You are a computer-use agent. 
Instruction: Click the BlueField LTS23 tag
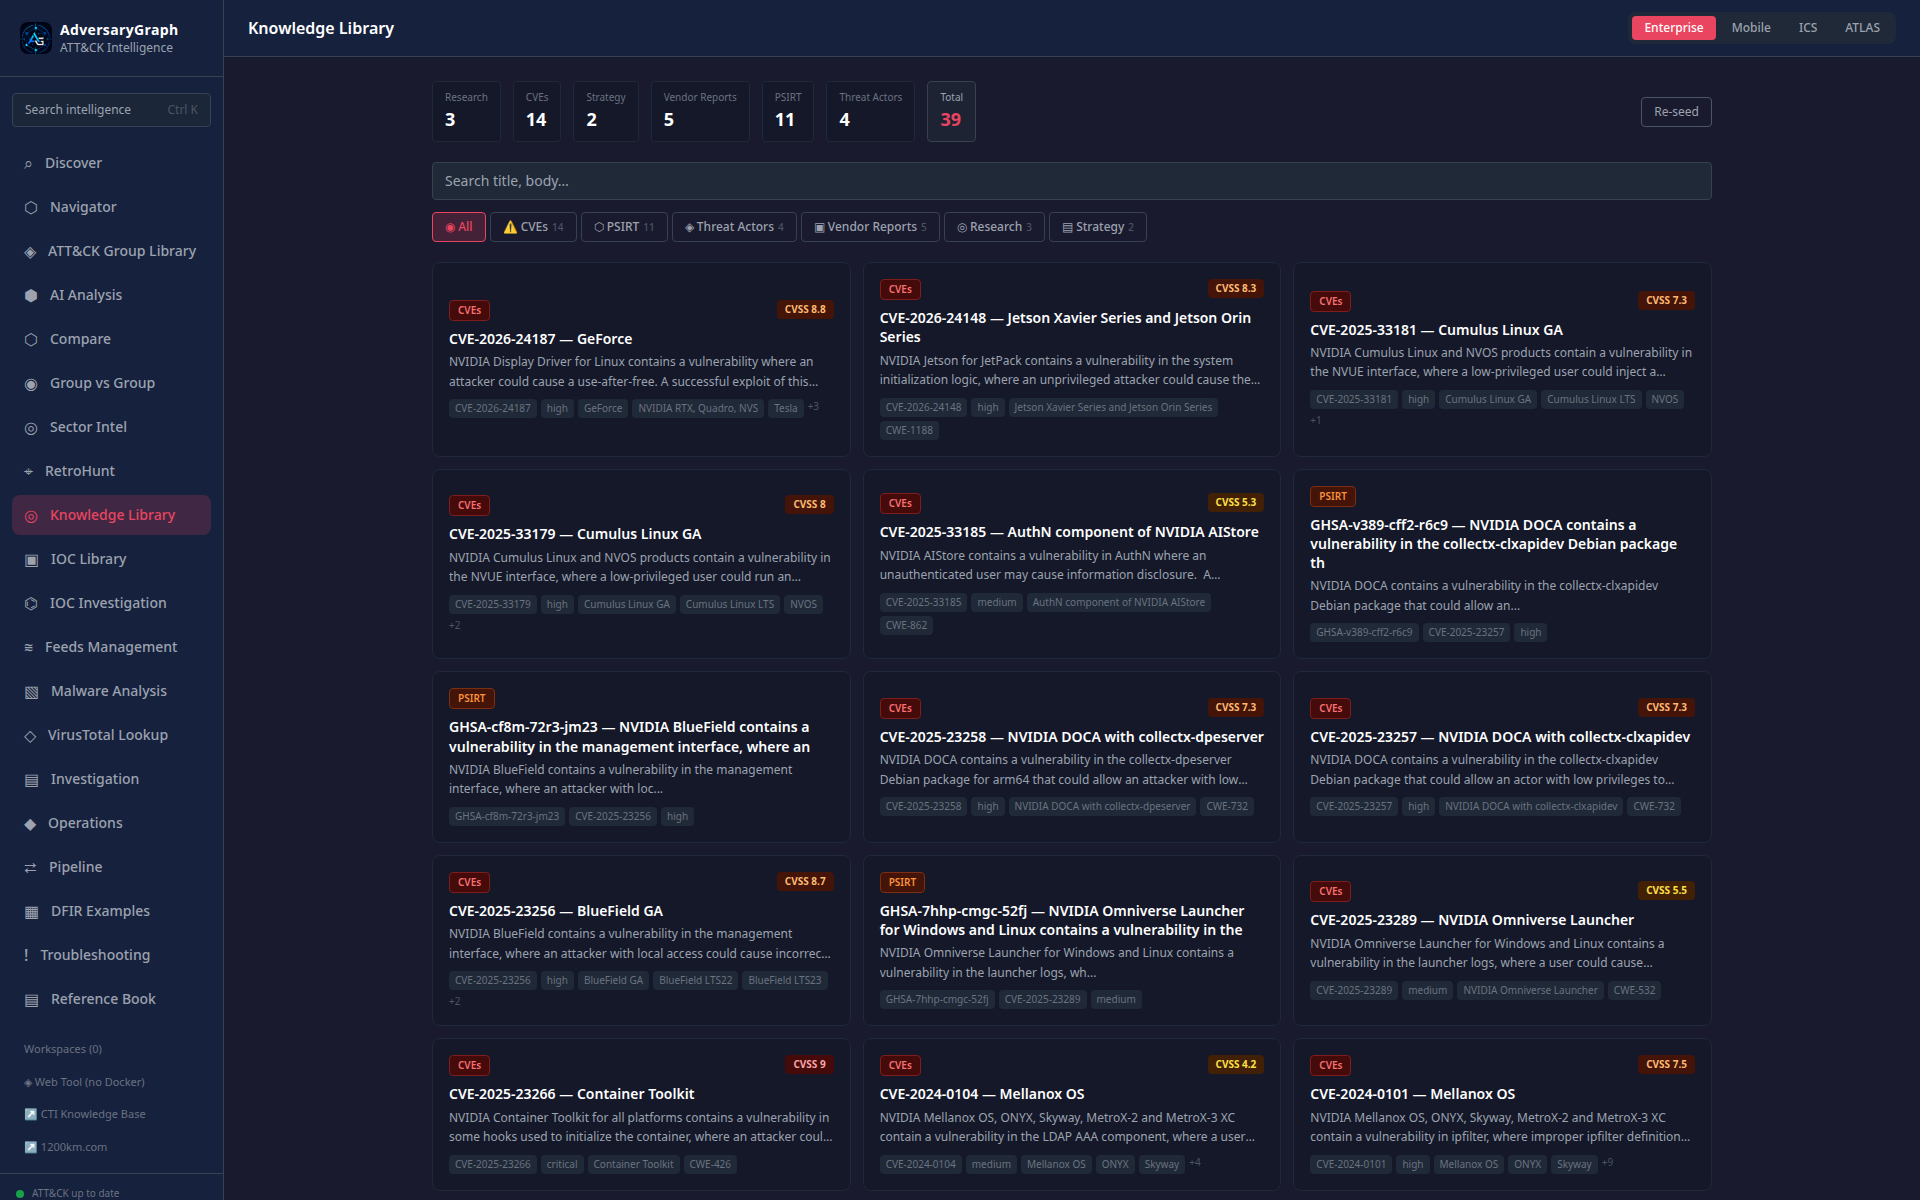[784, 980]
